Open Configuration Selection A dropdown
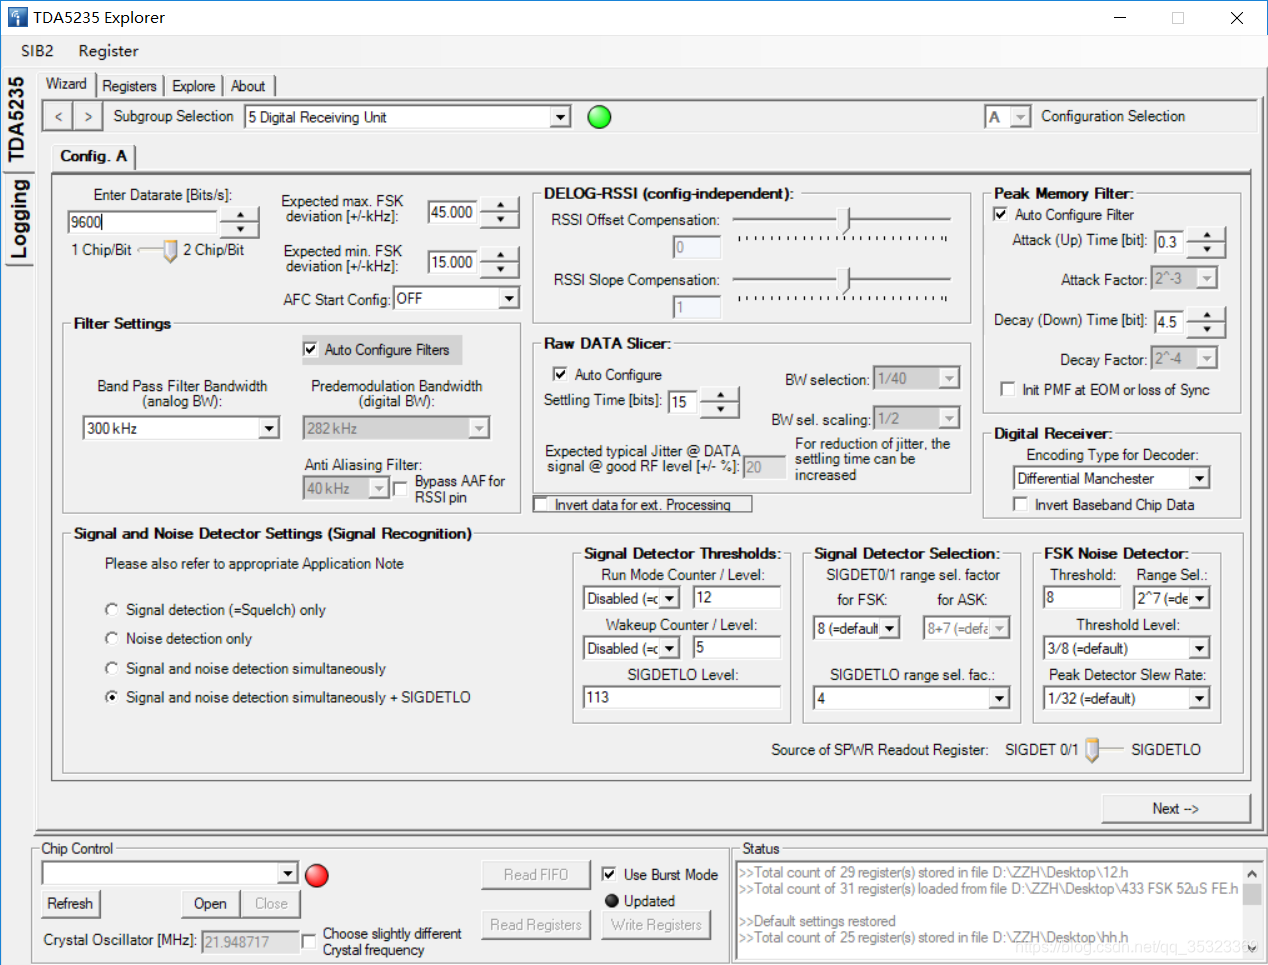The height and width of the screenshot is (965, 1268). pyautogui.click(x=1020, y=117)
